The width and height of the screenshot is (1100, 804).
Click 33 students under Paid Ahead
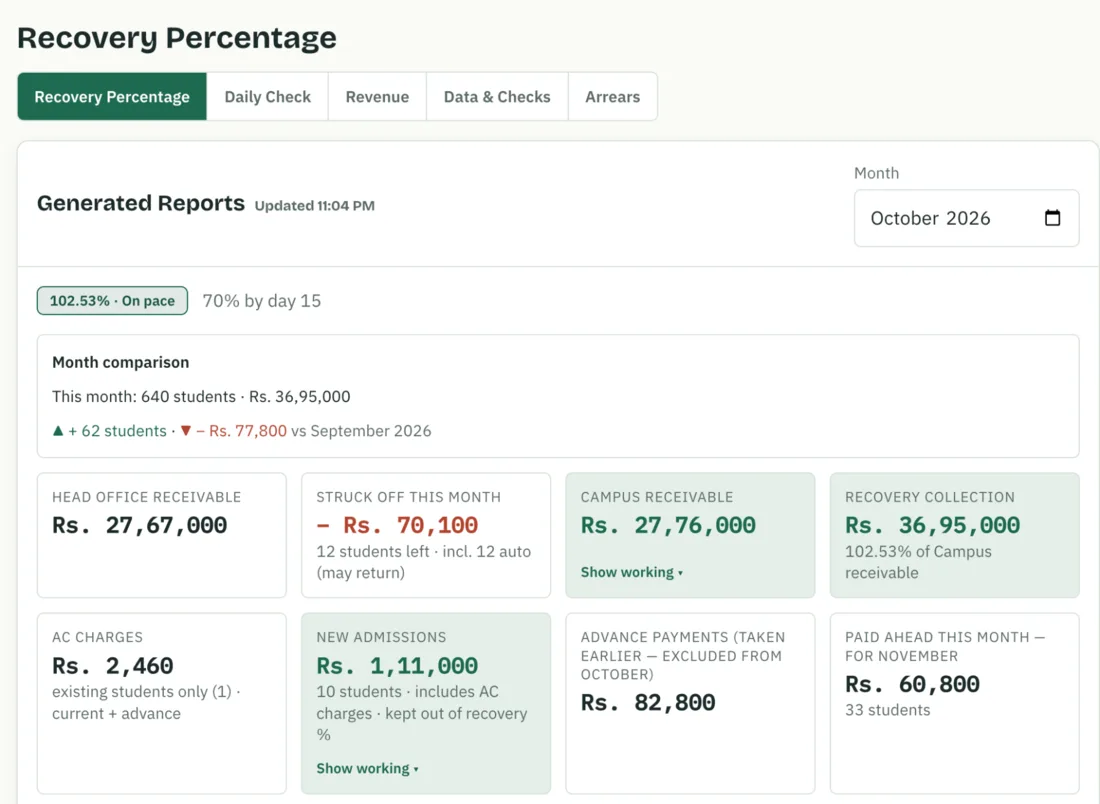pos(887,710)
